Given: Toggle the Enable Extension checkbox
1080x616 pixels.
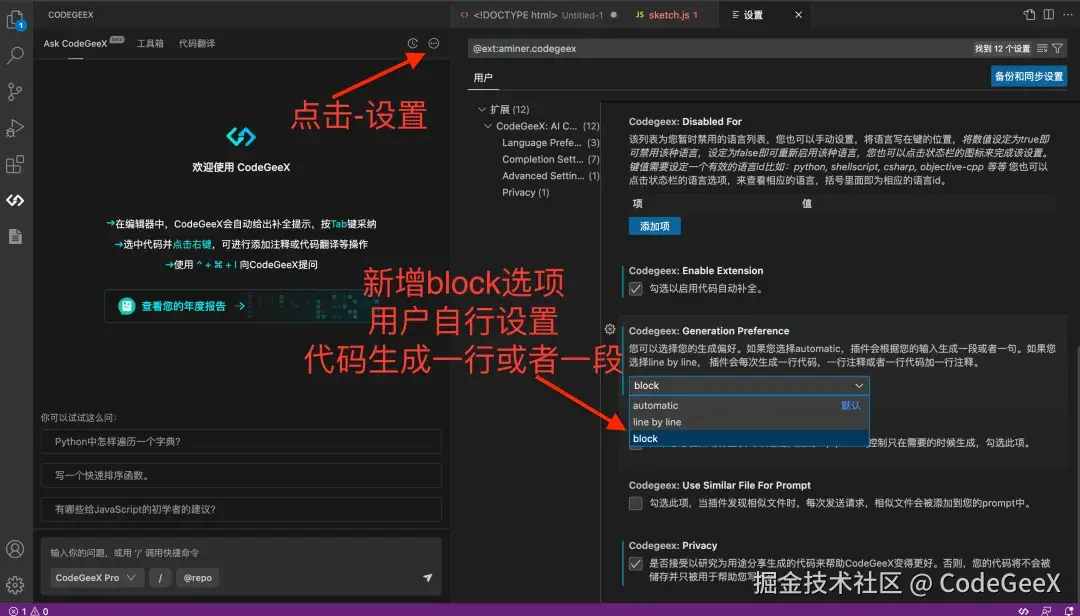Looking at the screenshot, I should pos(636,289).
